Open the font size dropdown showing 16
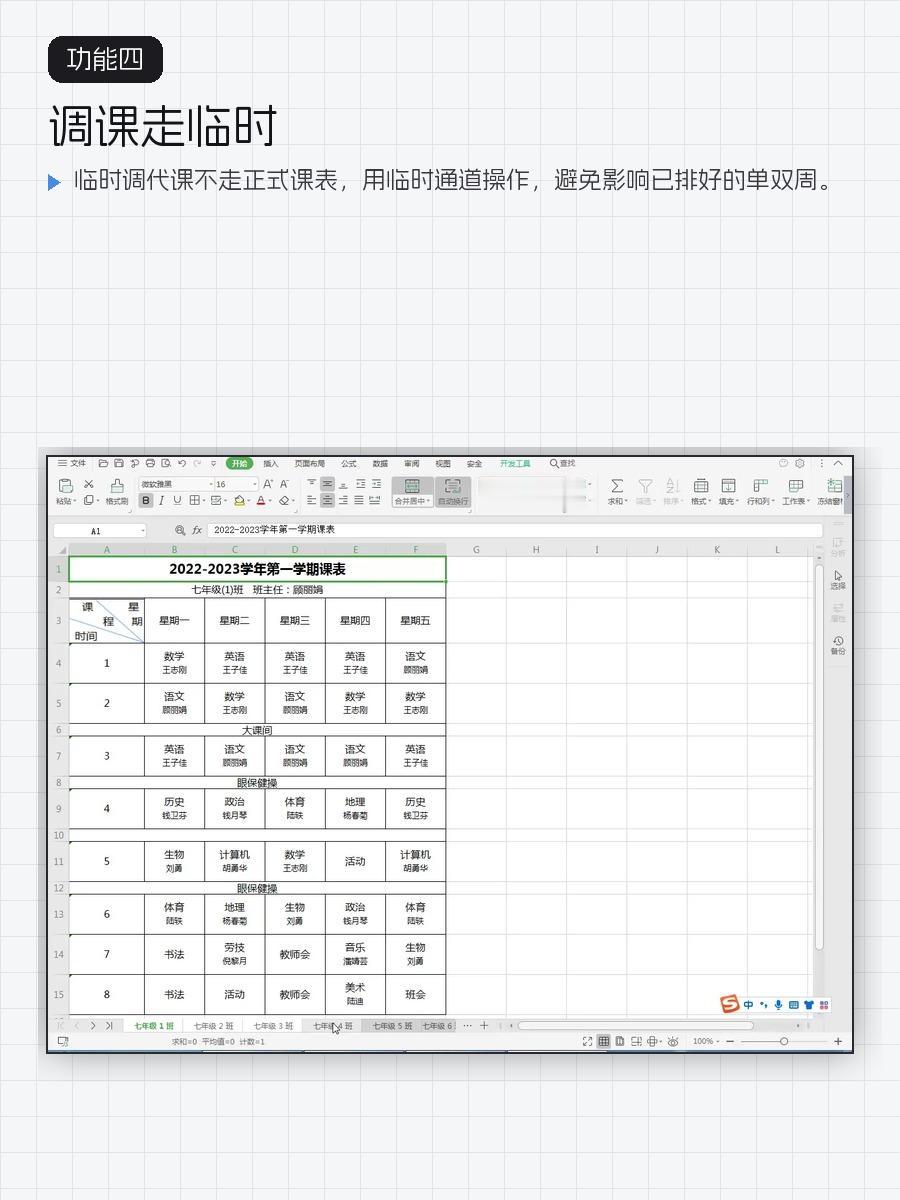 (255, 484)
